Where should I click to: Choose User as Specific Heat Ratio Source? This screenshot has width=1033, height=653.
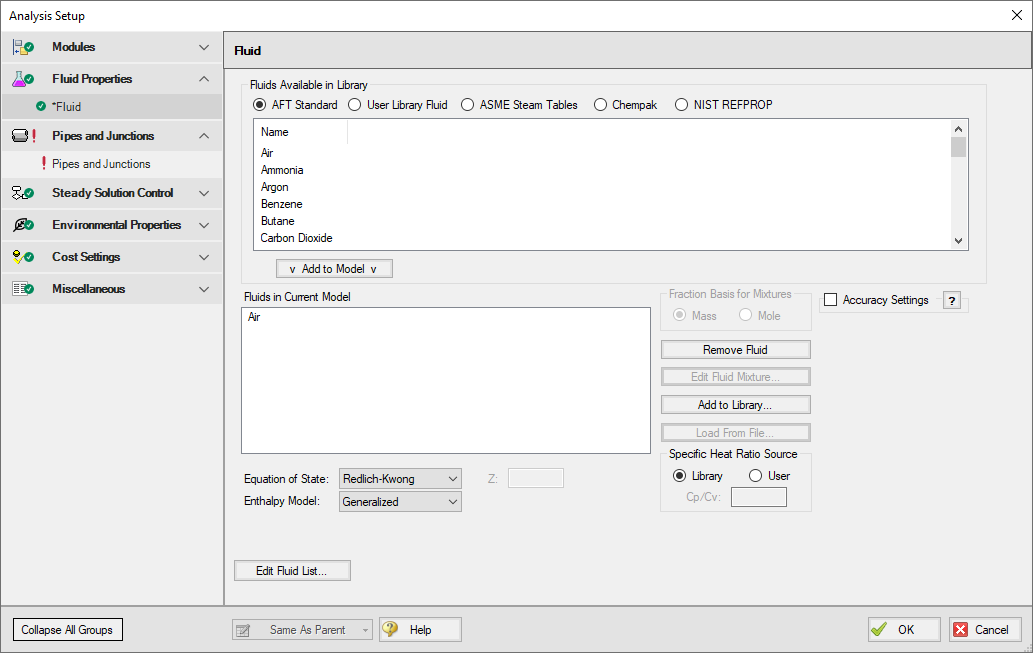point(755,476)
